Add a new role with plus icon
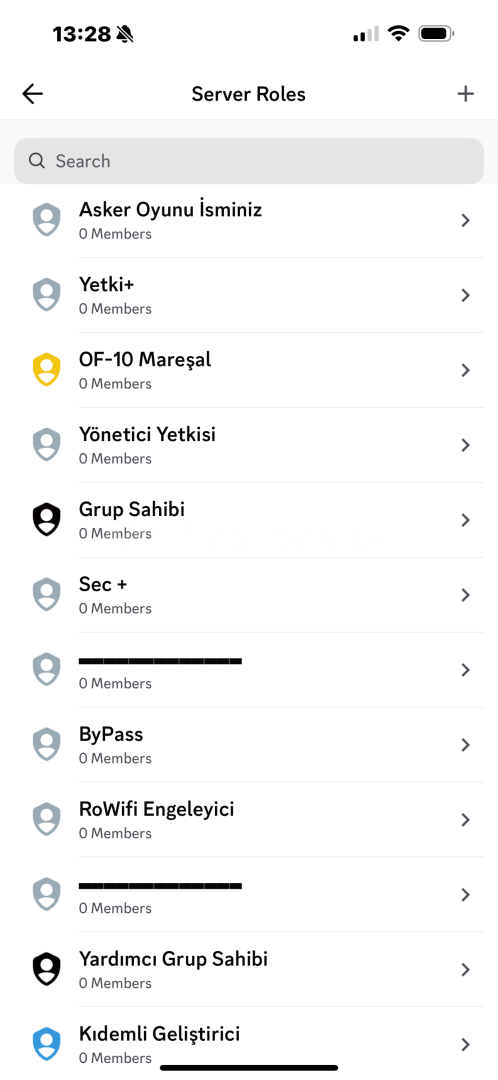Viewport: 498px width, 1080px height. coord(466,94)
